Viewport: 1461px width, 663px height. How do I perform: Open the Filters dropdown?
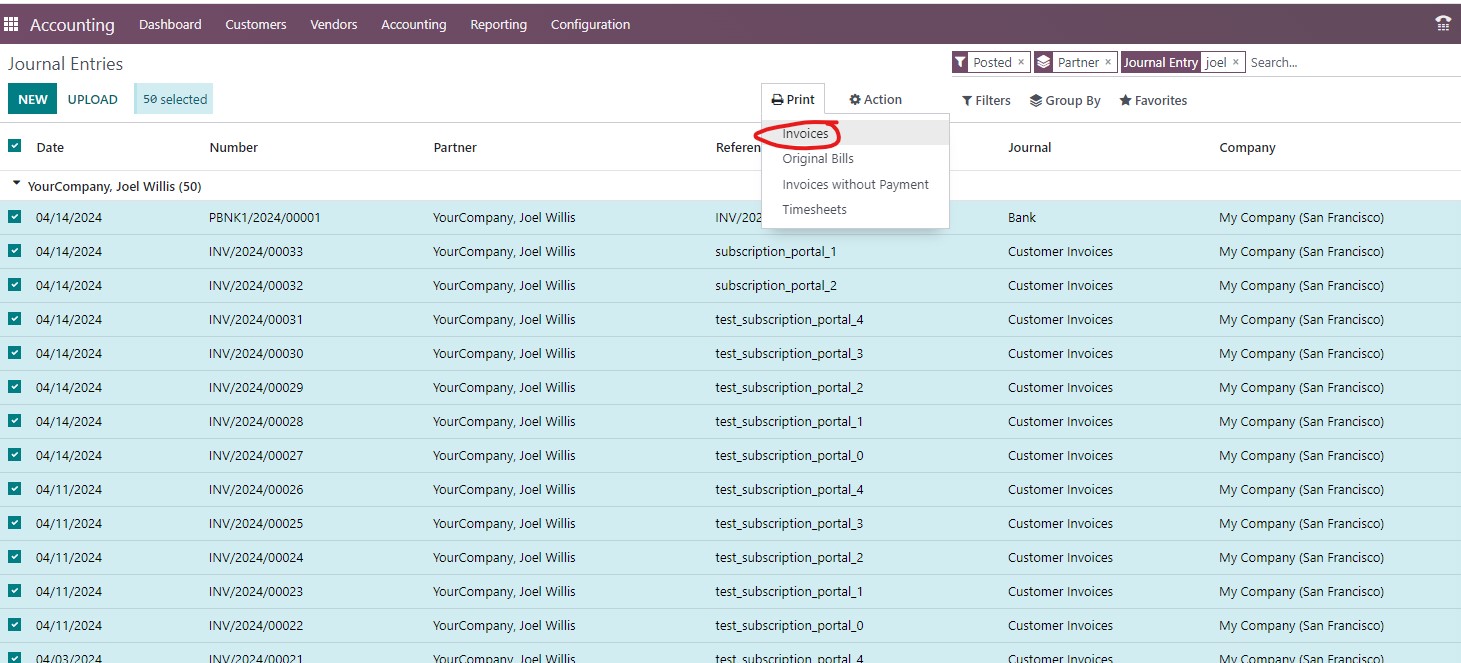pos(986,100)
